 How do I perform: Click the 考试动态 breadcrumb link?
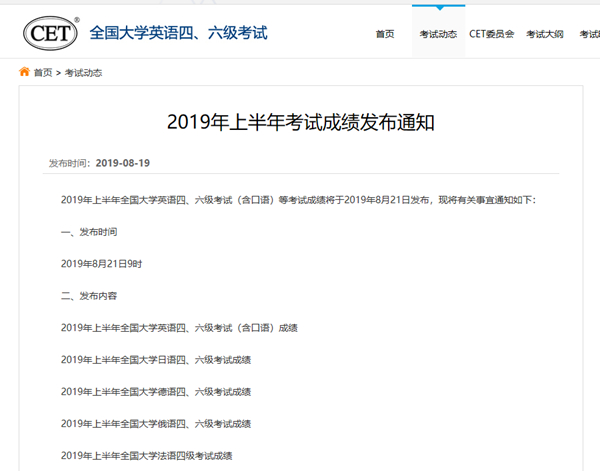84,73
